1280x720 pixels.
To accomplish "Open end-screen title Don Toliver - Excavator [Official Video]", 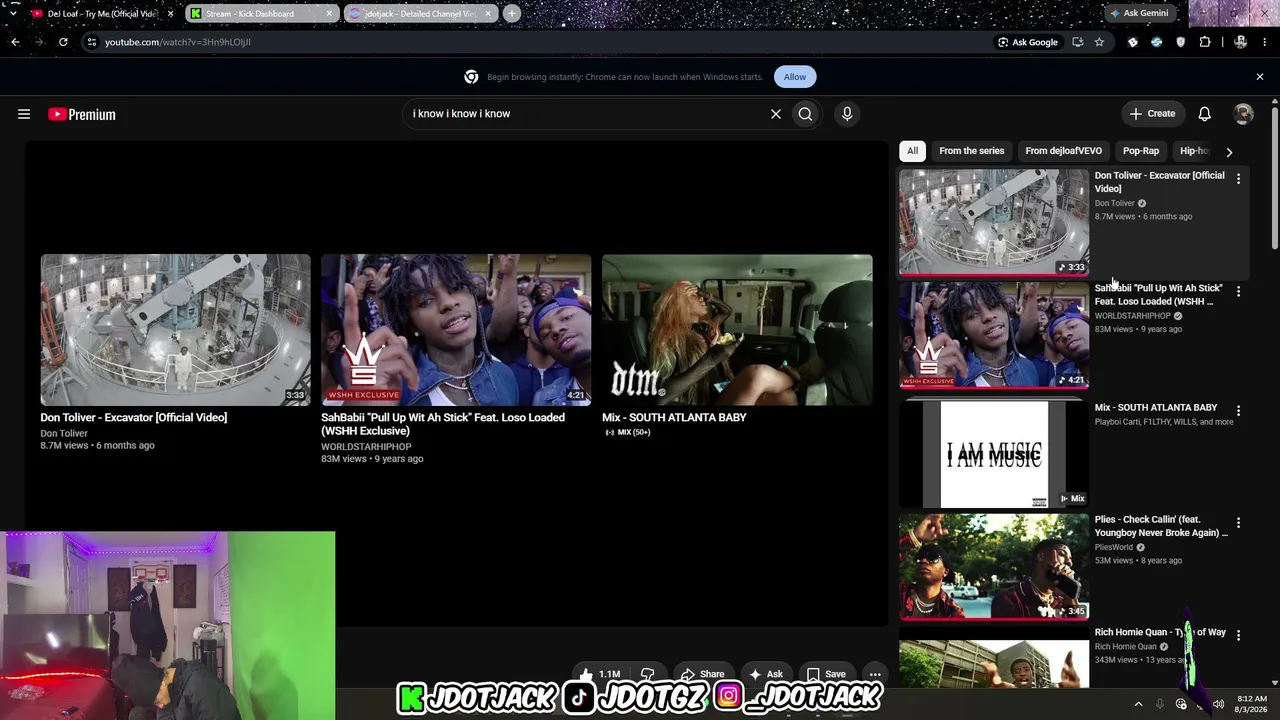I will (134, 418).
